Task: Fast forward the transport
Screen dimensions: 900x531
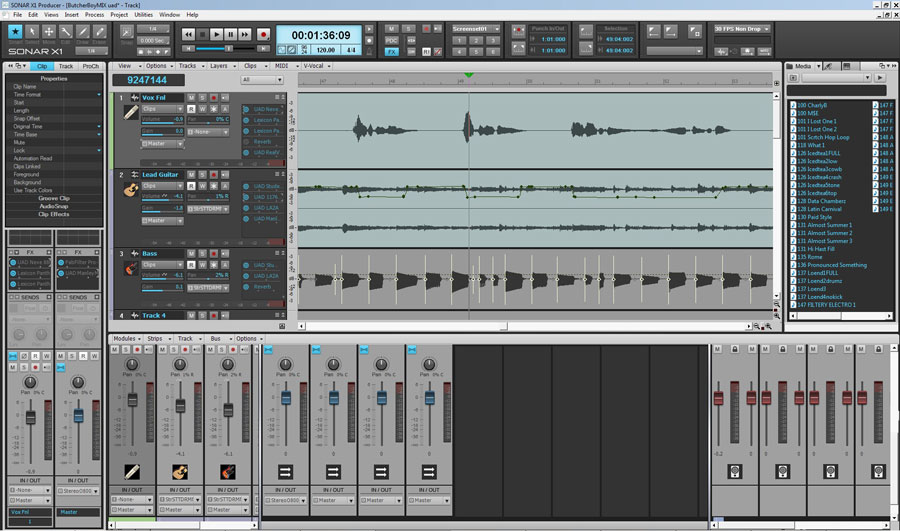Action: (245, 34)
